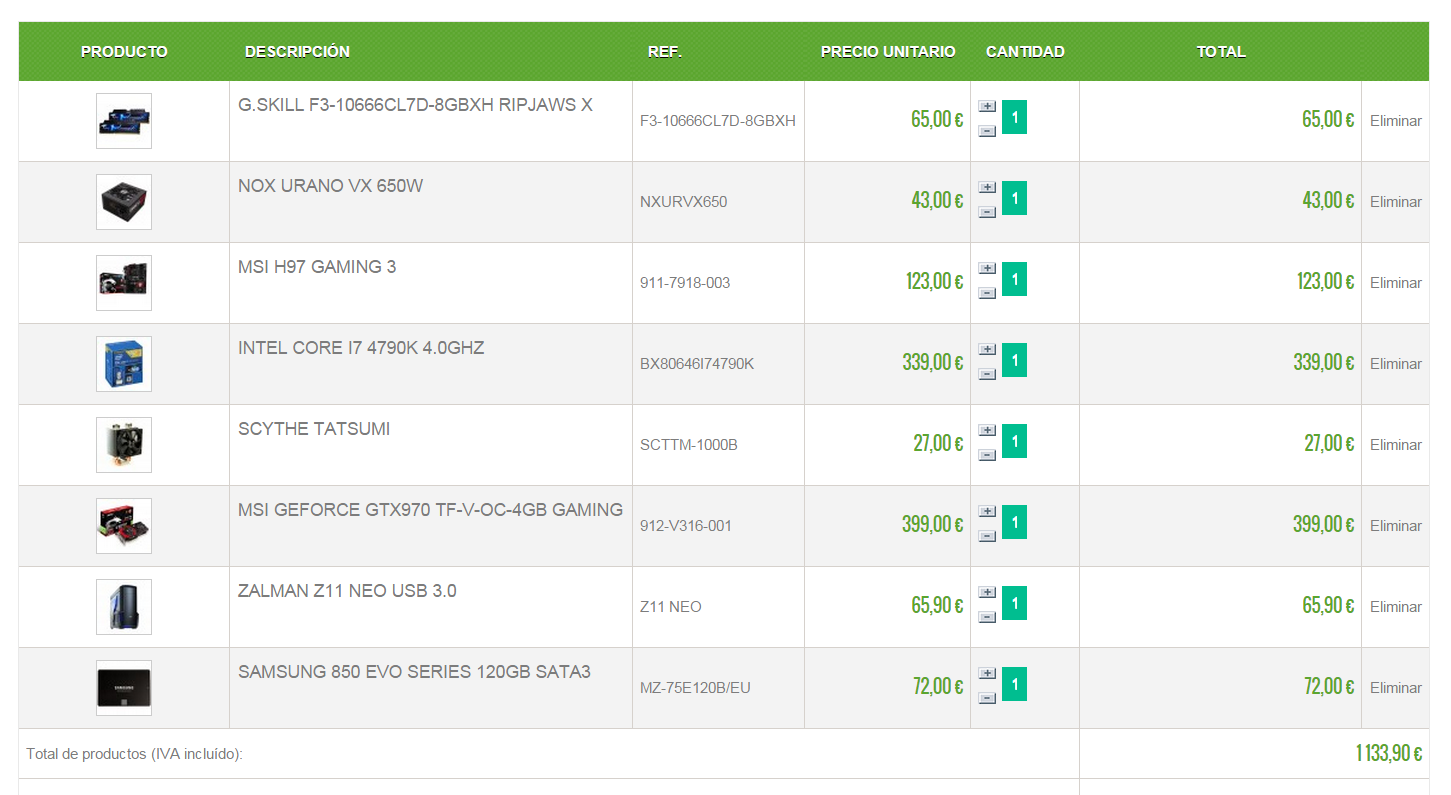Open product title SAMSUNG 850 EVO SERIES 120GB SATA3
1451x795 pixels.
(414, 672)
